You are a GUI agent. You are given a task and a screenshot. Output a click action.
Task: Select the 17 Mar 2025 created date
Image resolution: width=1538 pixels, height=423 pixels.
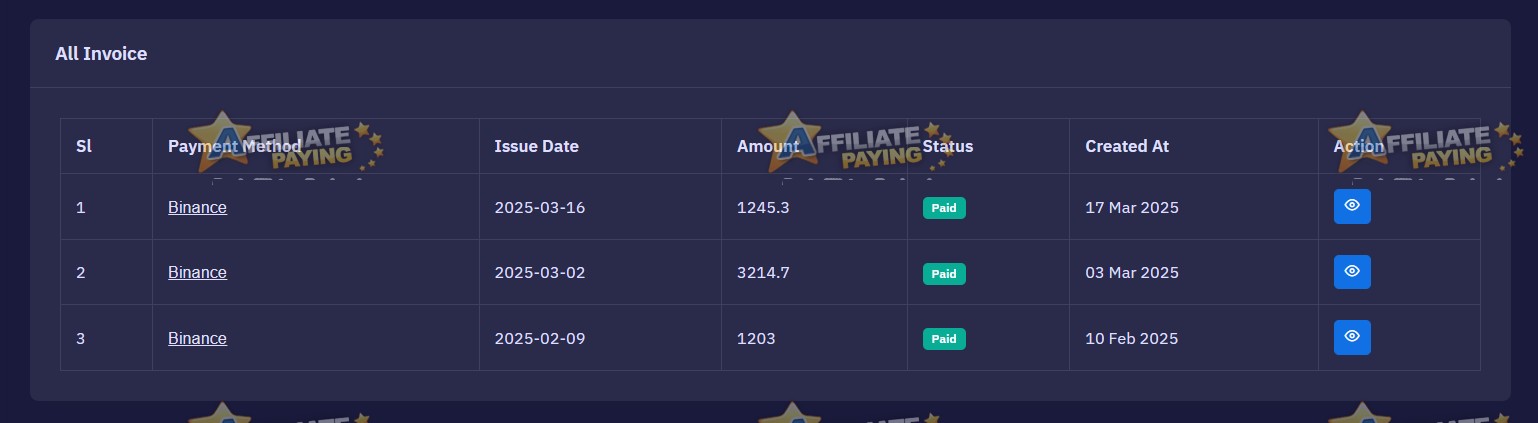[1132, 207]
